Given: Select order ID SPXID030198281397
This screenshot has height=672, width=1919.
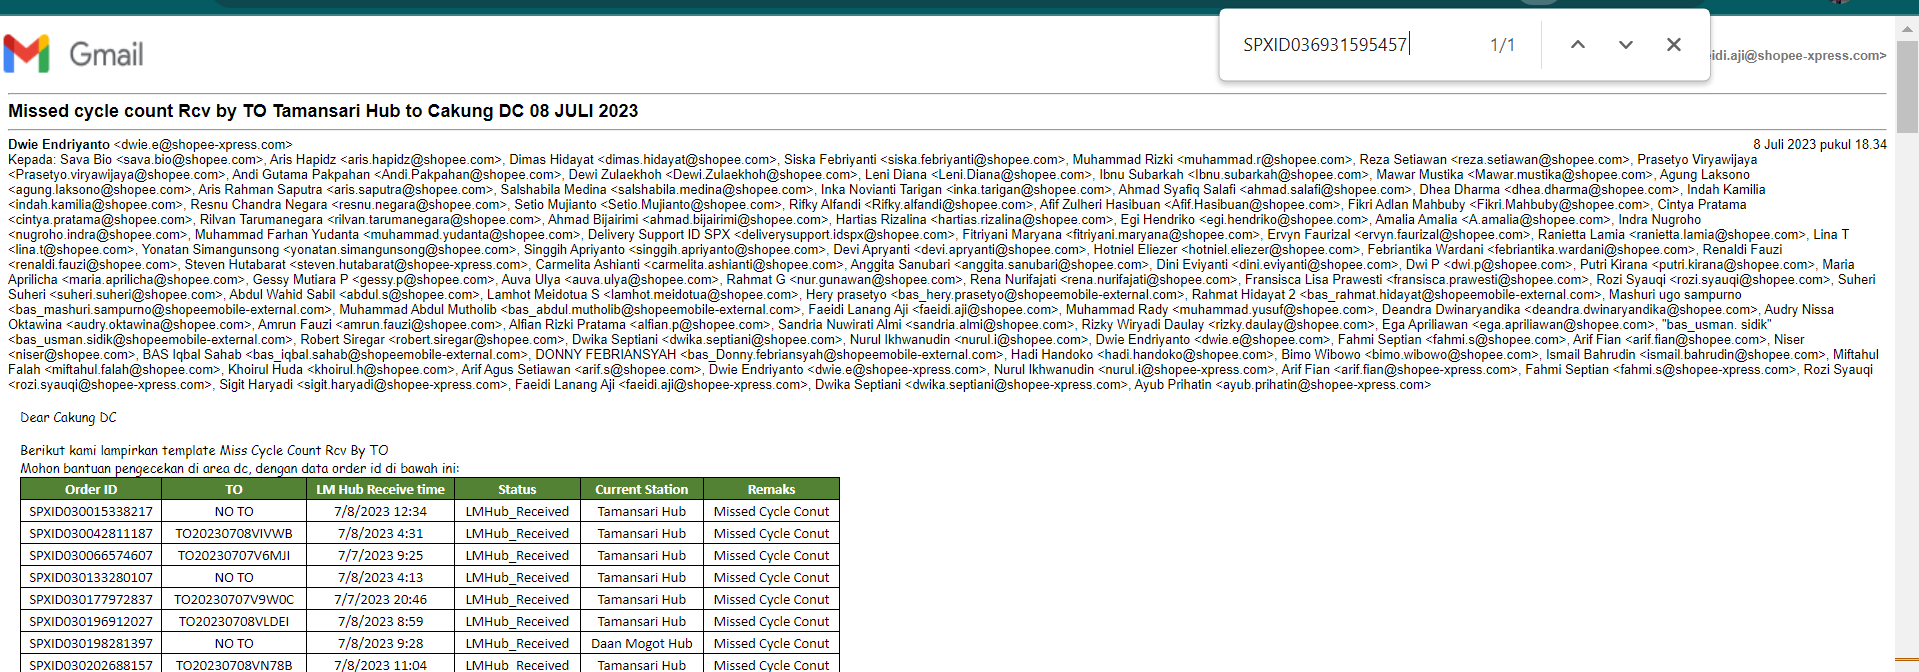Looking at the screenshot, I should tap(91, 644).
